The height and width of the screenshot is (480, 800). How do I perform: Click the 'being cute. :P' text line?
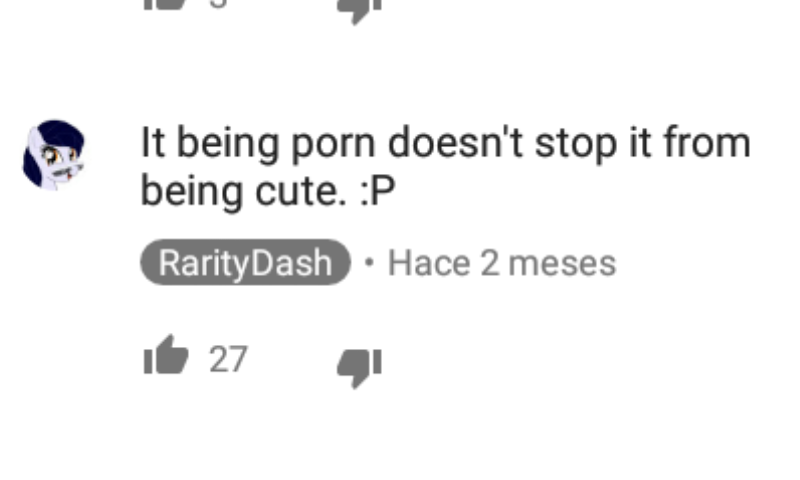coord(268,192)
